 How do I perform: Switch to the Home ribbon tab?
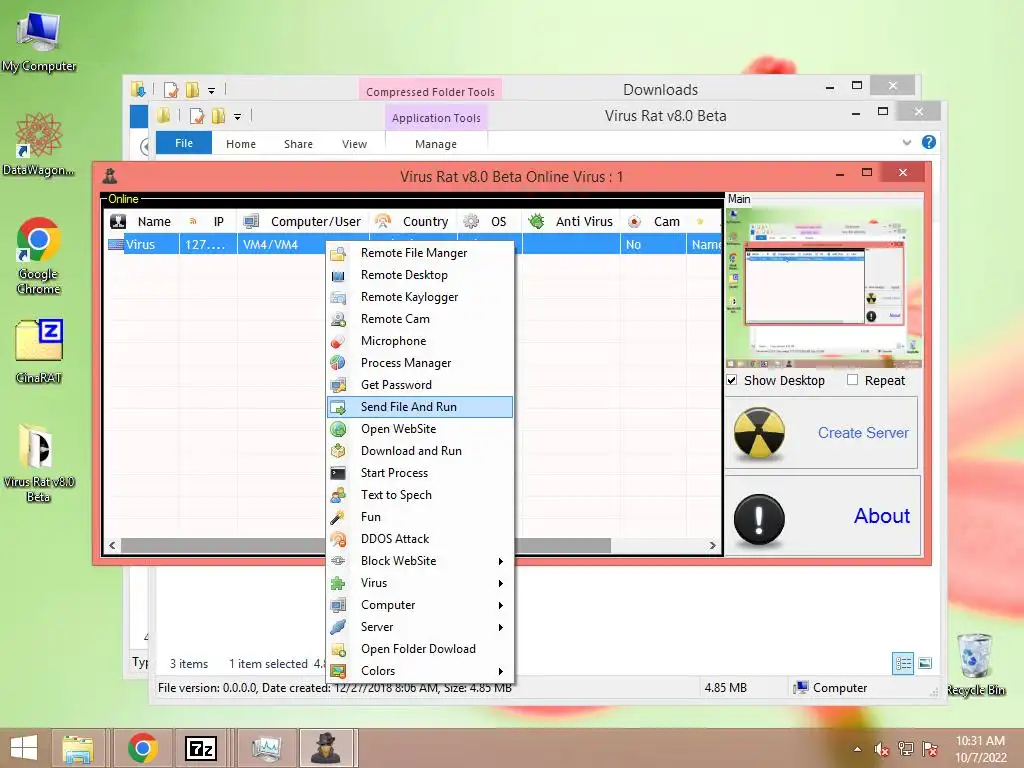241,144
